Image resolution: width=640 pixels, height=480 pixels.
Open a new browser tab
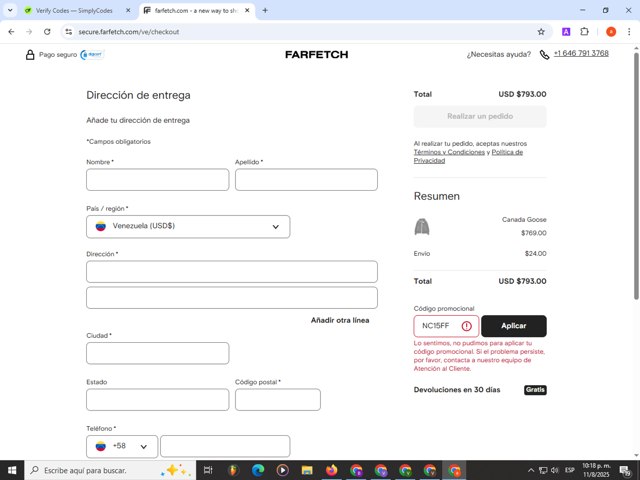click(265, 11)
